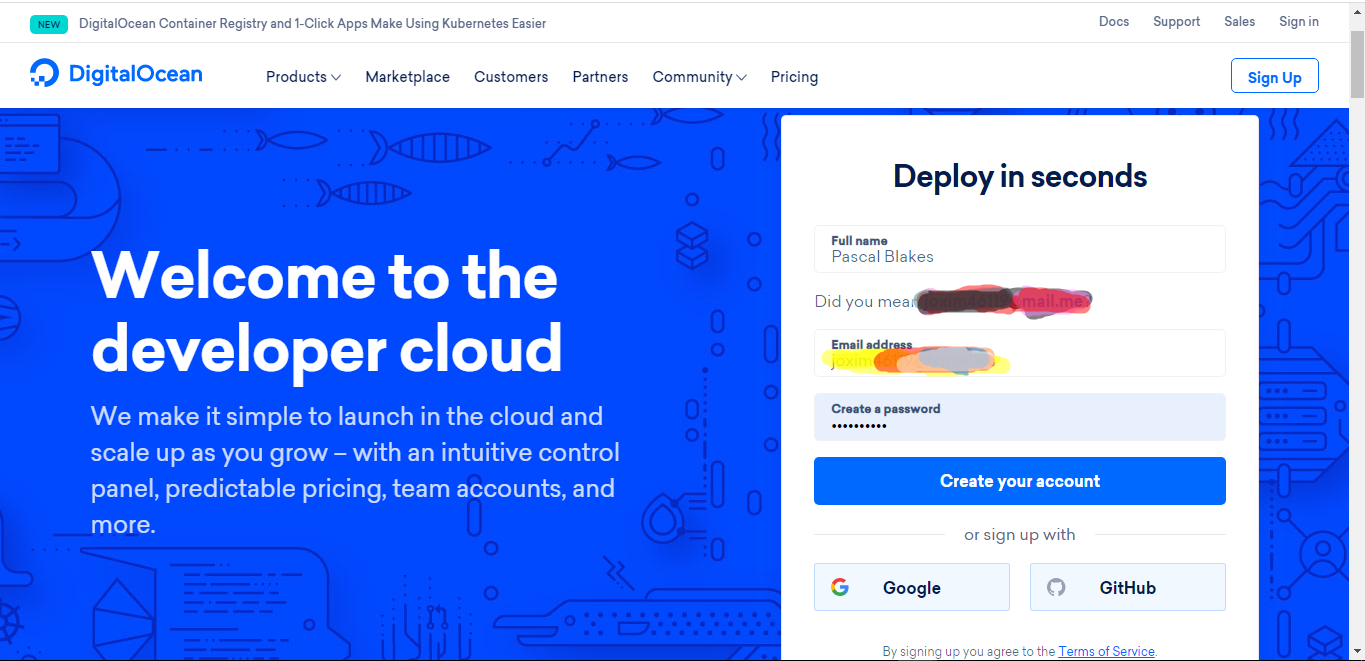This screenshot has width=1365, height=661.
Task: Open the Terms of Service link
Action: coord(1106,651)
